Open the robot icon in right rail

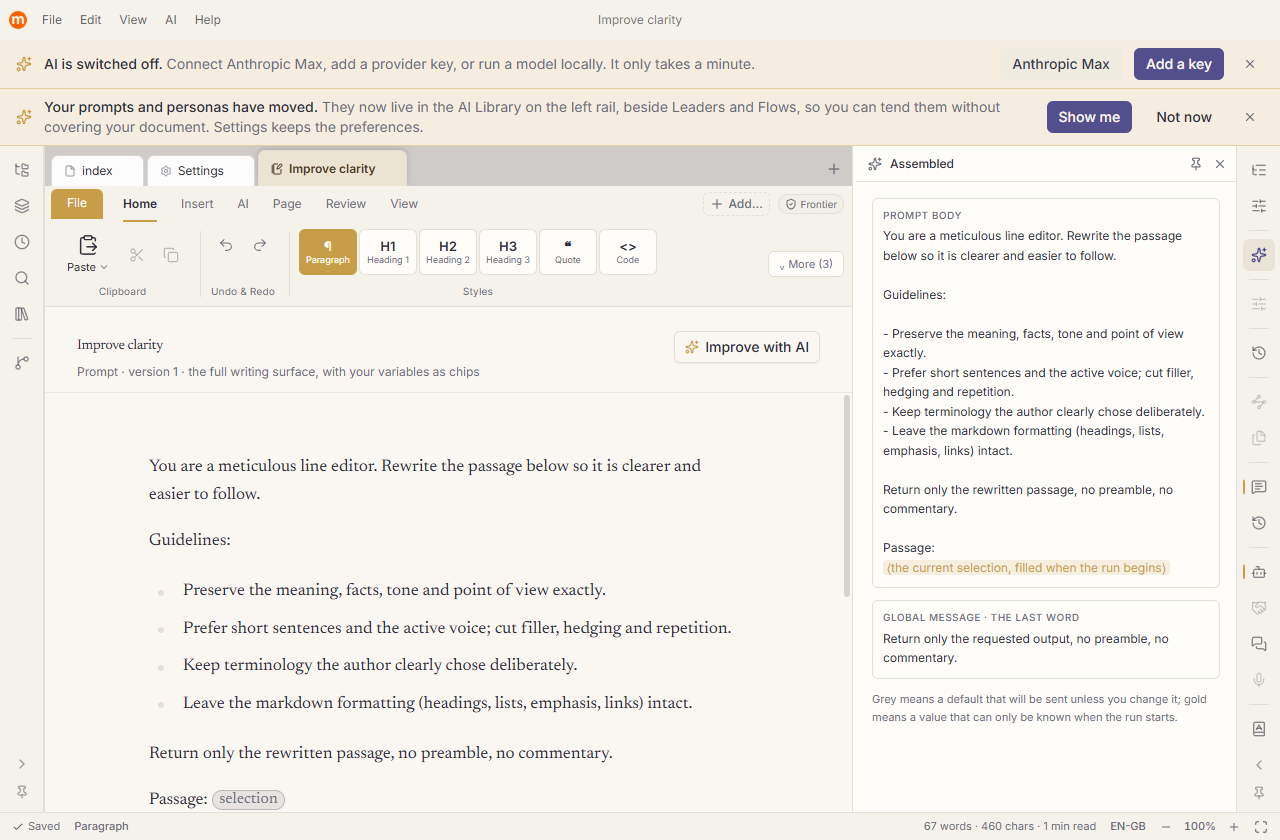pyautogui.click(x=1259, y=572)
